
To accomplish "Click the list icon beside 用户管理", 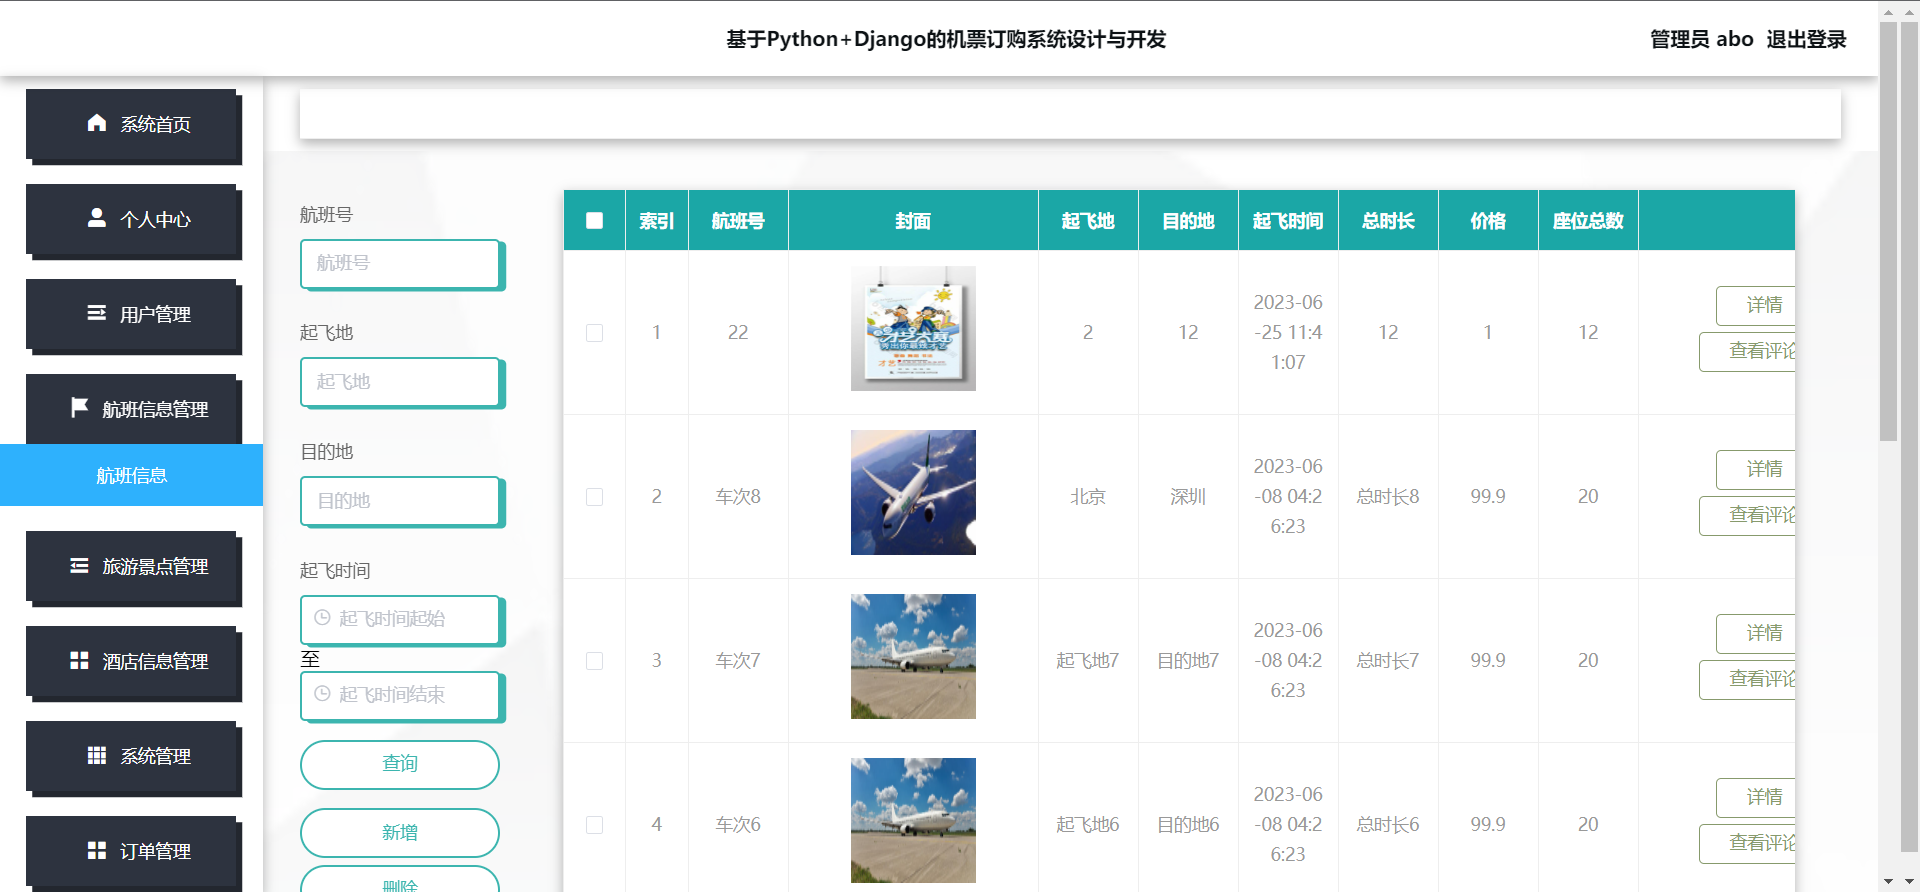I will point(97,313).
